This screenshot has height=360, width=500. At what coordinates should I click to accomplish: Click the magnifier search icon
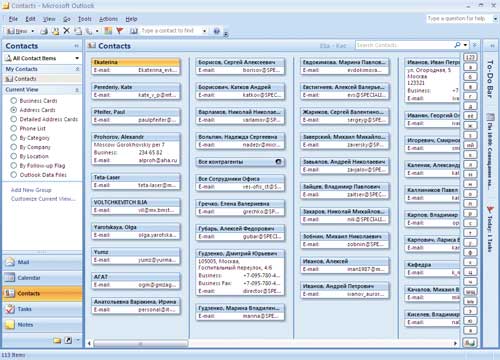click(457, 45)
